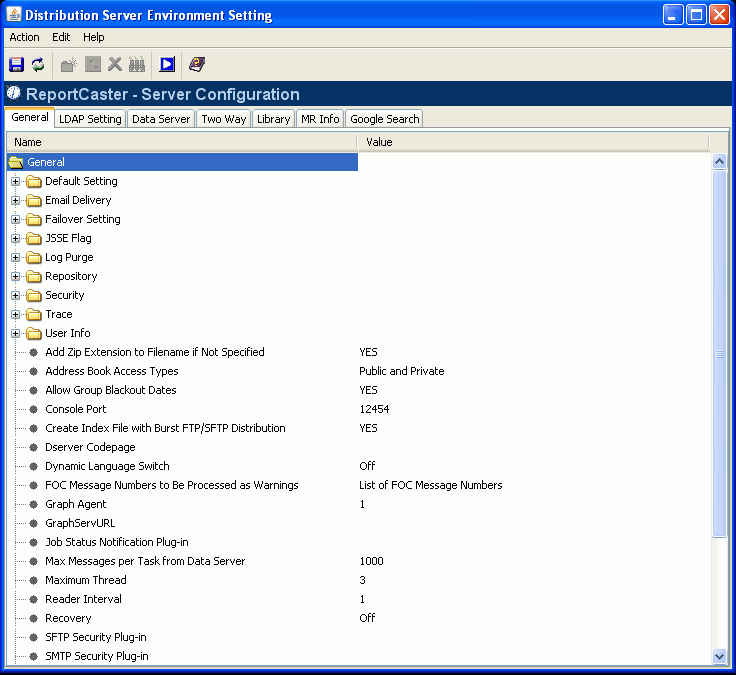Image resolution: width=736 pixels, height=675 pixels.
Task: Click value 12454 for Console Port
Action: click(374, 409)
